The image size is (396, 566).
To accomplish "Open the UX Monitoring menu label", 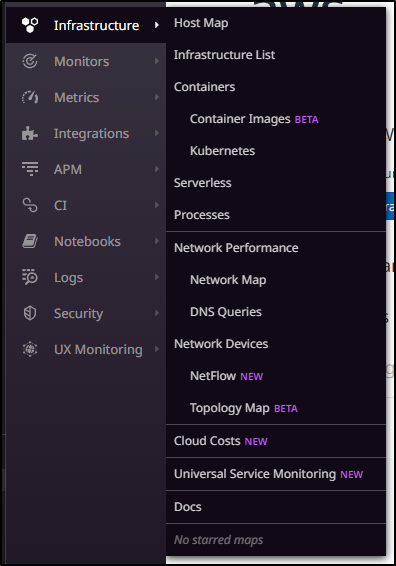I will [98, 350].
